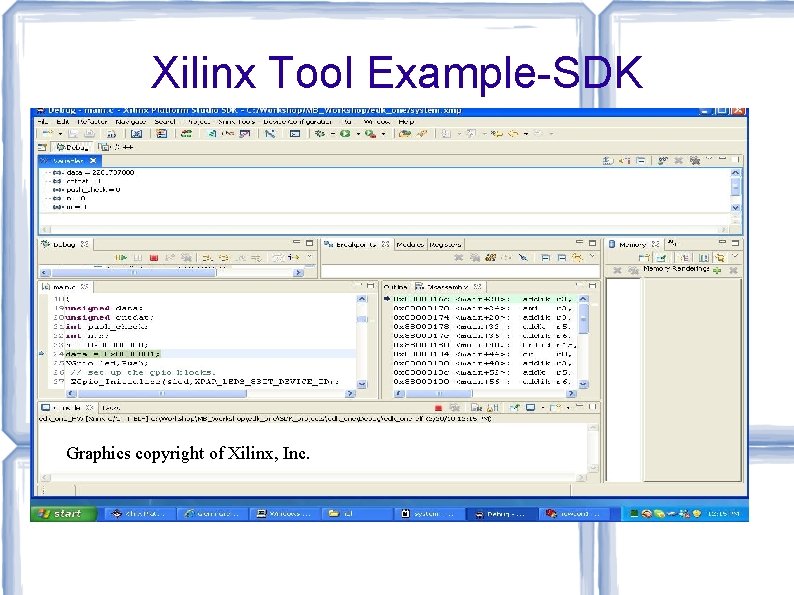The width and height of the screenshot is (794, 595).
Task: Open the dropdown arrow beside External Tools
Action: pyautogui.click(x=383, y=134)
